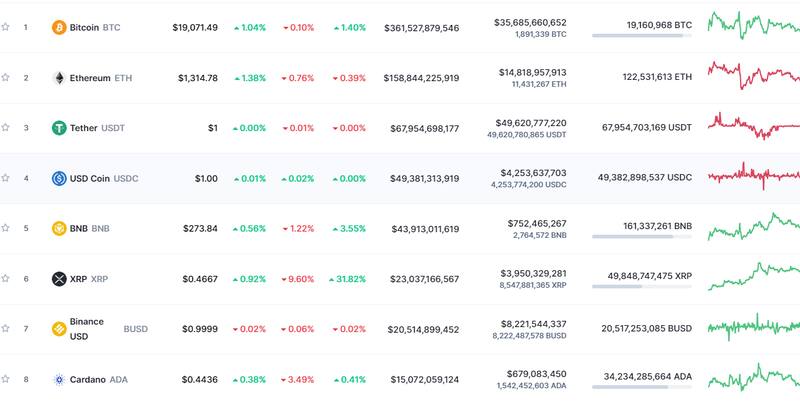Click the black XRP logo icon
Viewport: 800px width, 402px height.
[59, 279]
